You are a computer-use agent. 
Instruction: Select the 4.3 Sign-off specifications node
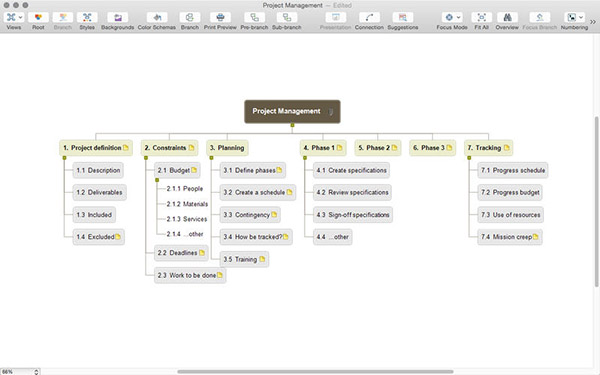click(353, 215)
